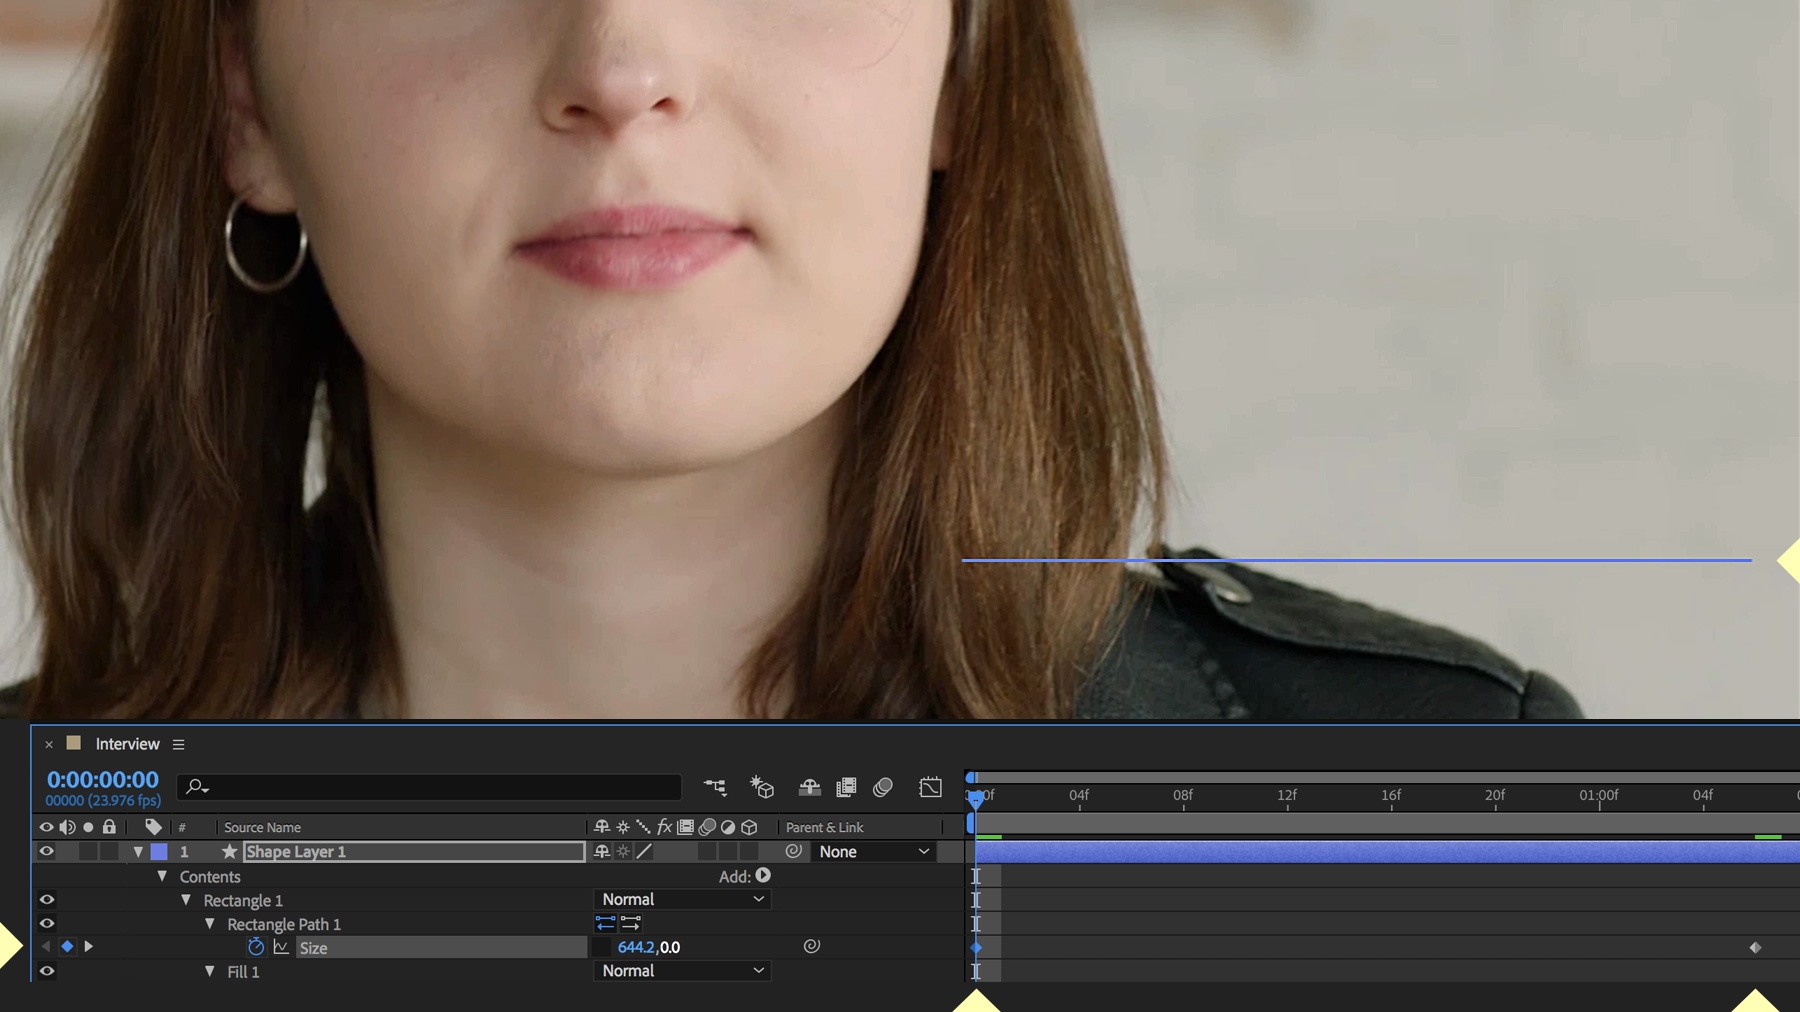The width and height of the screenshot is (1800, 1012).
Task: Toggle visibility of Fill 1
Action: point(46,971)
